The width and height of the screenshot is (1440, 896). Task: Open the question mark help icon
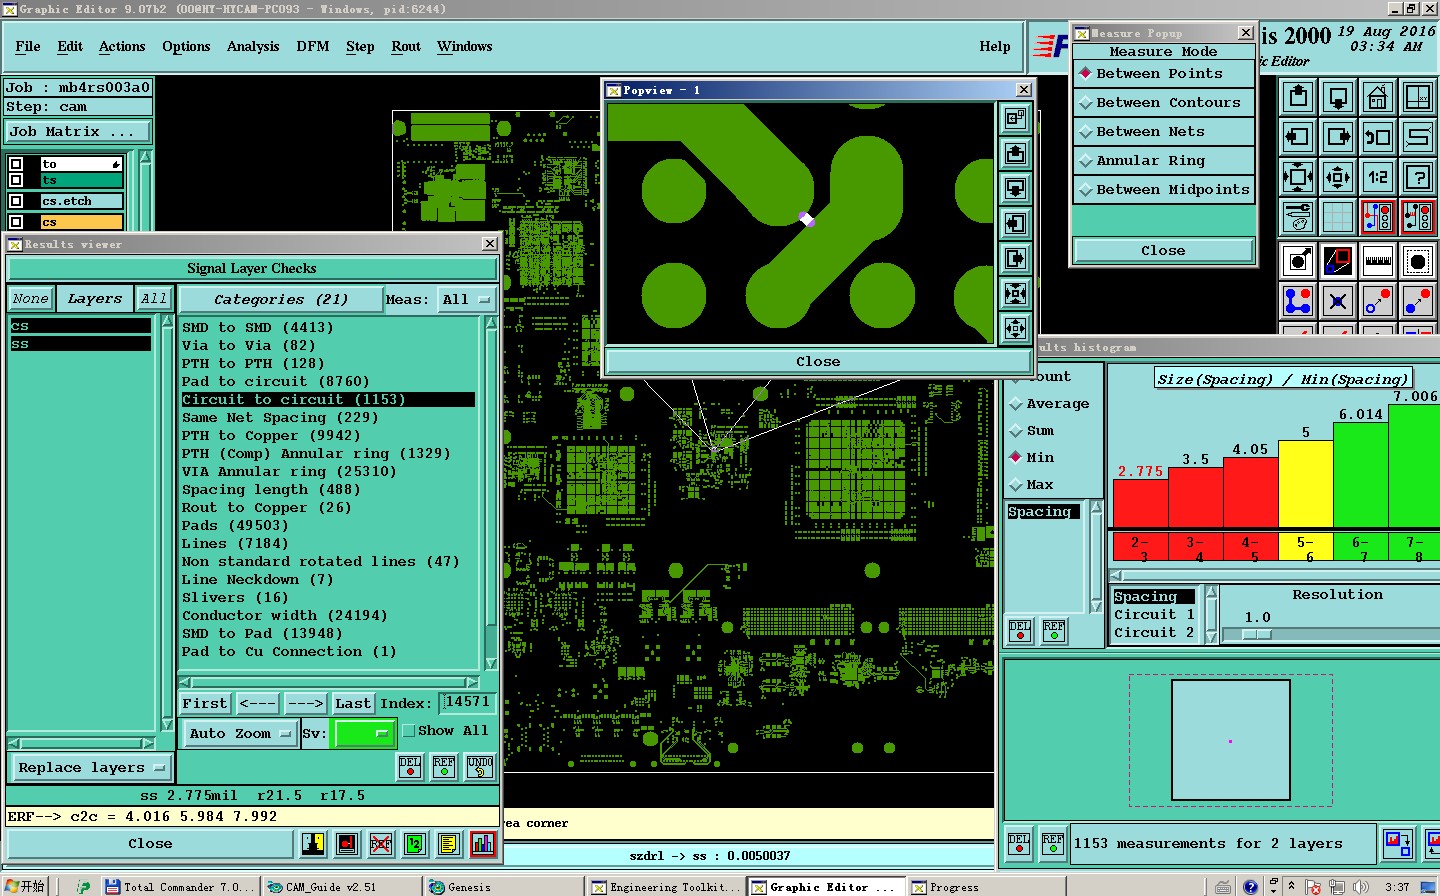click(1418, 177)
